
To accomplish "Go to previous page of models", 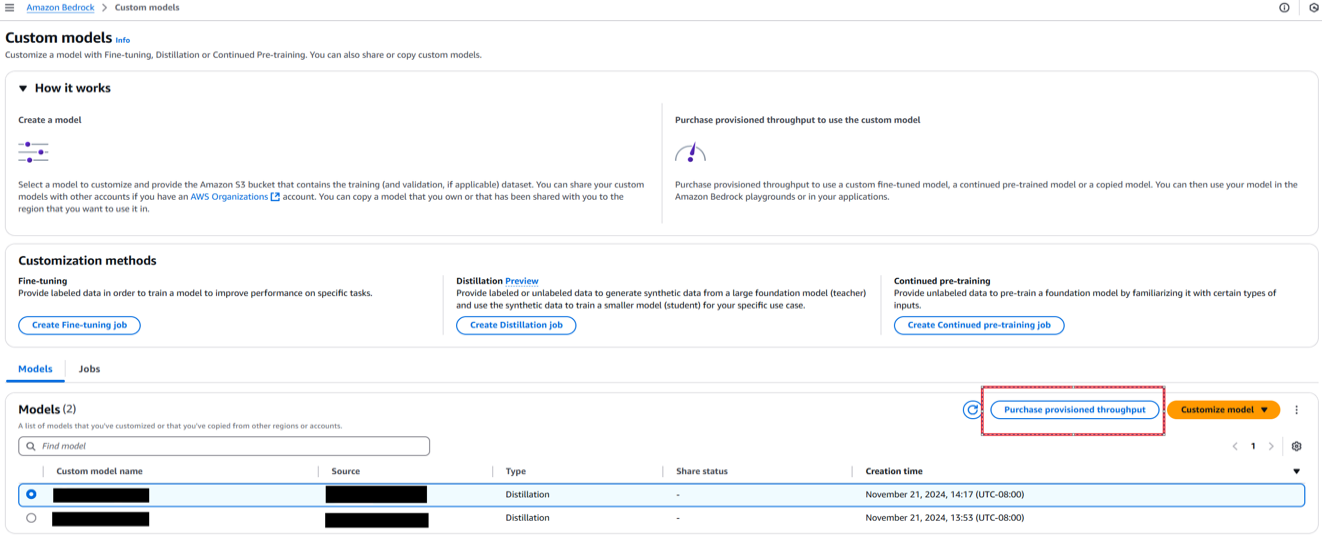I will 1235,447.
